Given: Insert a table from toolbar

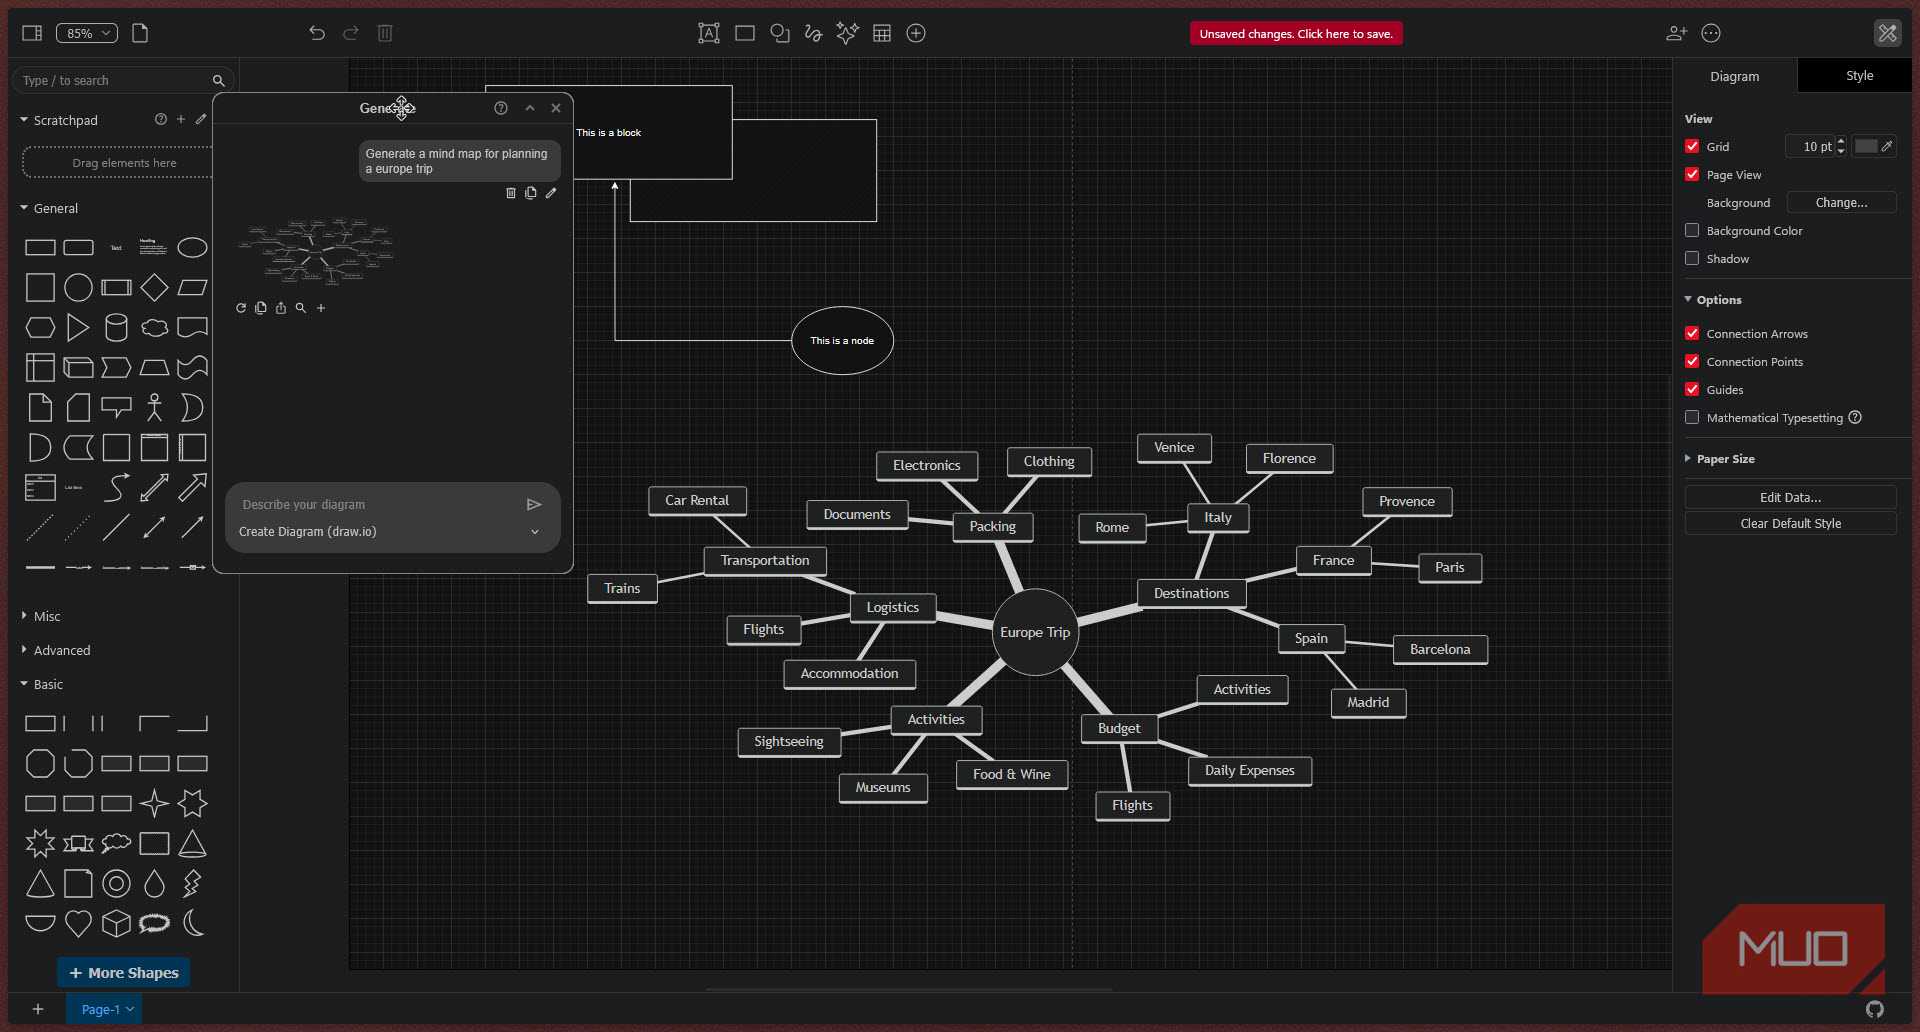Looking at the screenshot, I should (882, 33).
